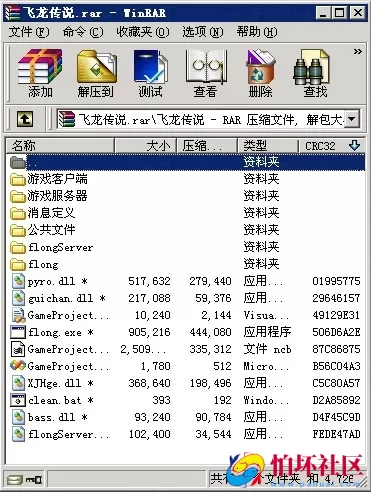Select the flong folder icon
Image resolution: width=371 pixels, height=492 pixels.
[x=18, y=265]
